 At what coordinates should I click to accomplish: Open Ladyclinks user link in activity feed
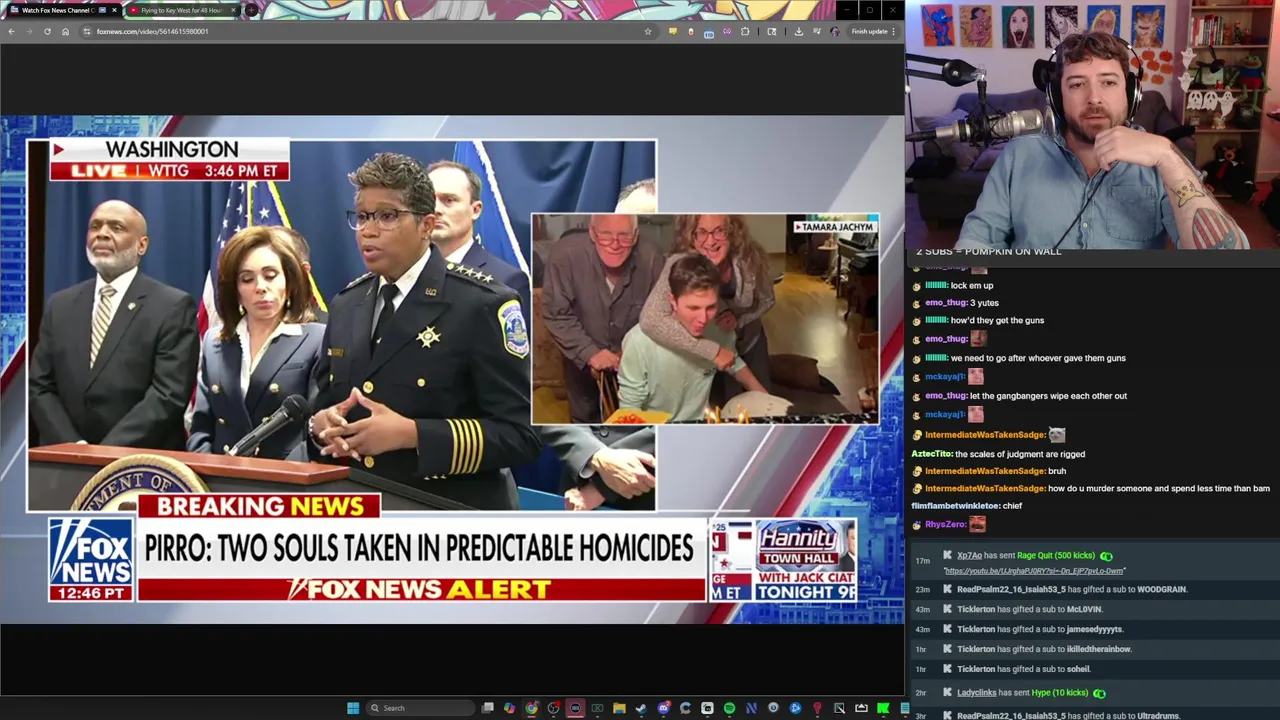976,692
